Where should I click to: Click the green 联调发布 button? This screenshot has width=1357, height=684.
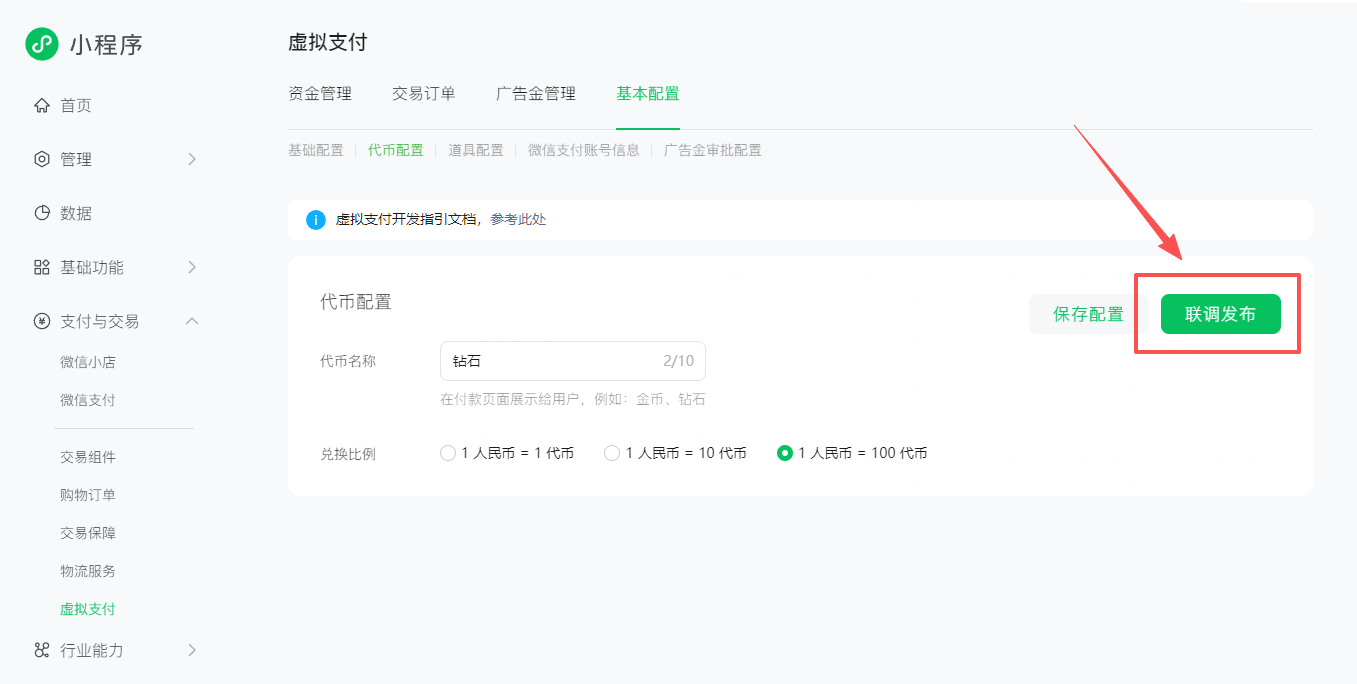(1221, 314)
